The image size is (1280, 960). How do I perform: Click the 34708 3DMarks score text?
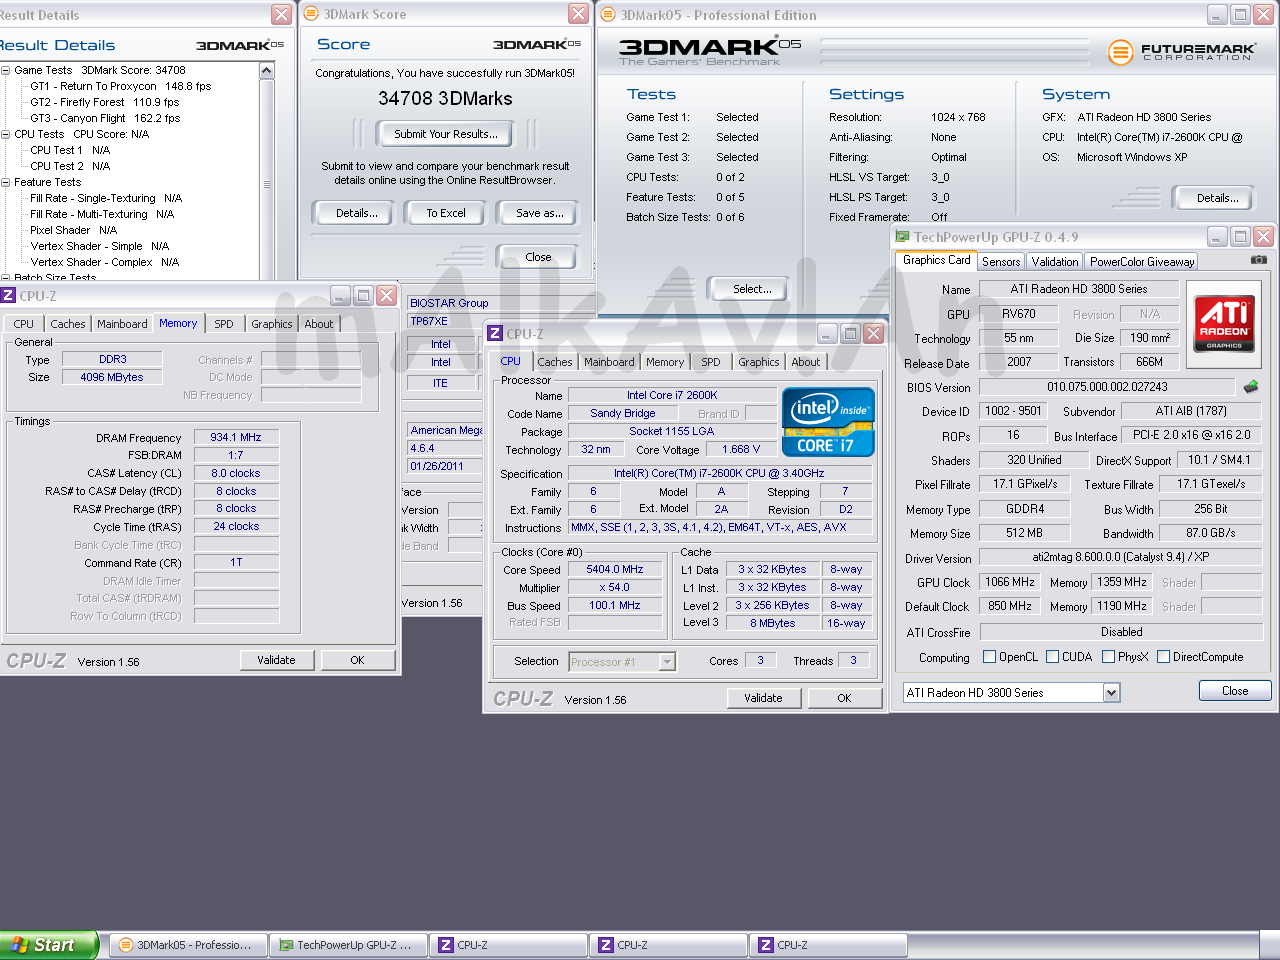445,98
